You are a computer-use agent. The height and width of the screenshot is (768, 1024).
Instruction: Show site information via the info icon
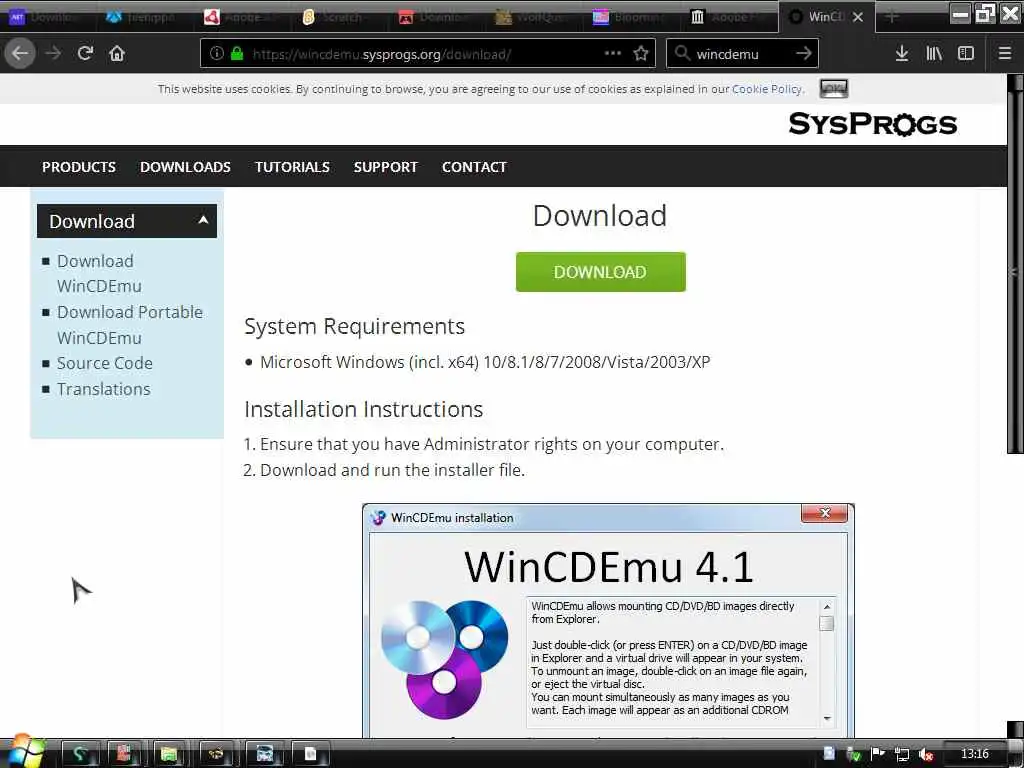tap(217, 54)
